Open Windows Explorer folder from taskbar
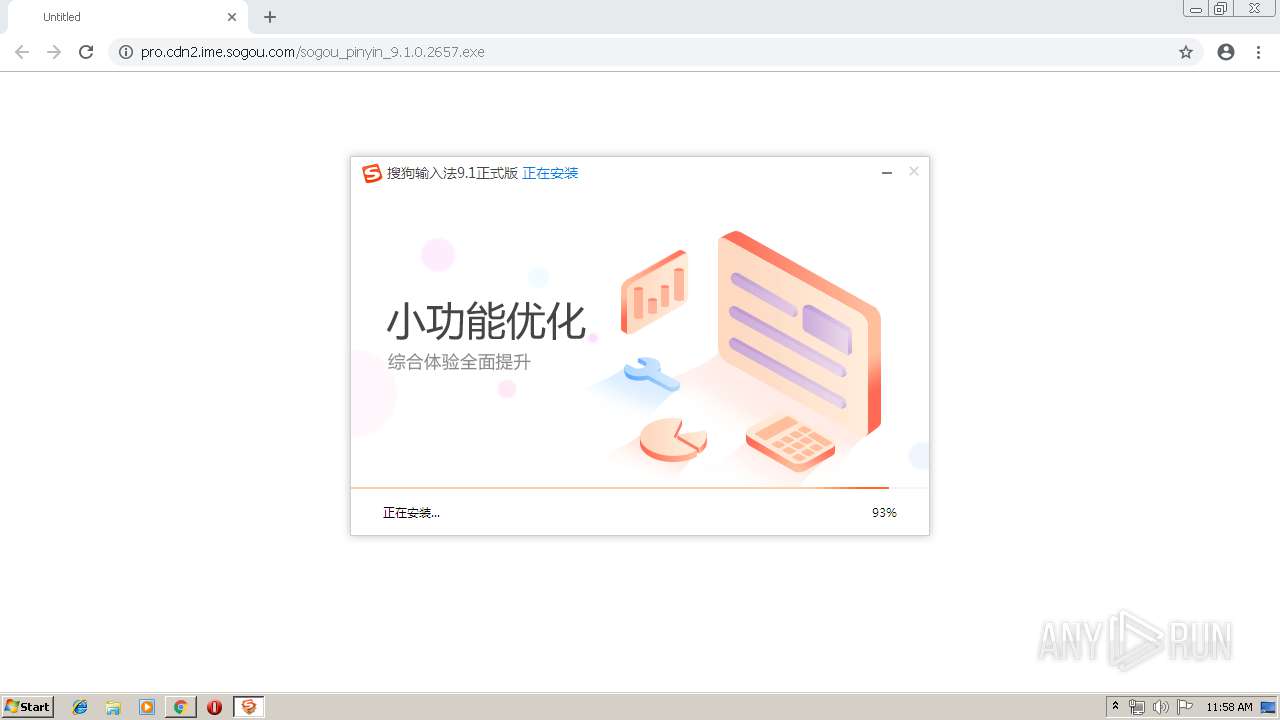Screen dimensions: 1280x720 tap(113, 707)
